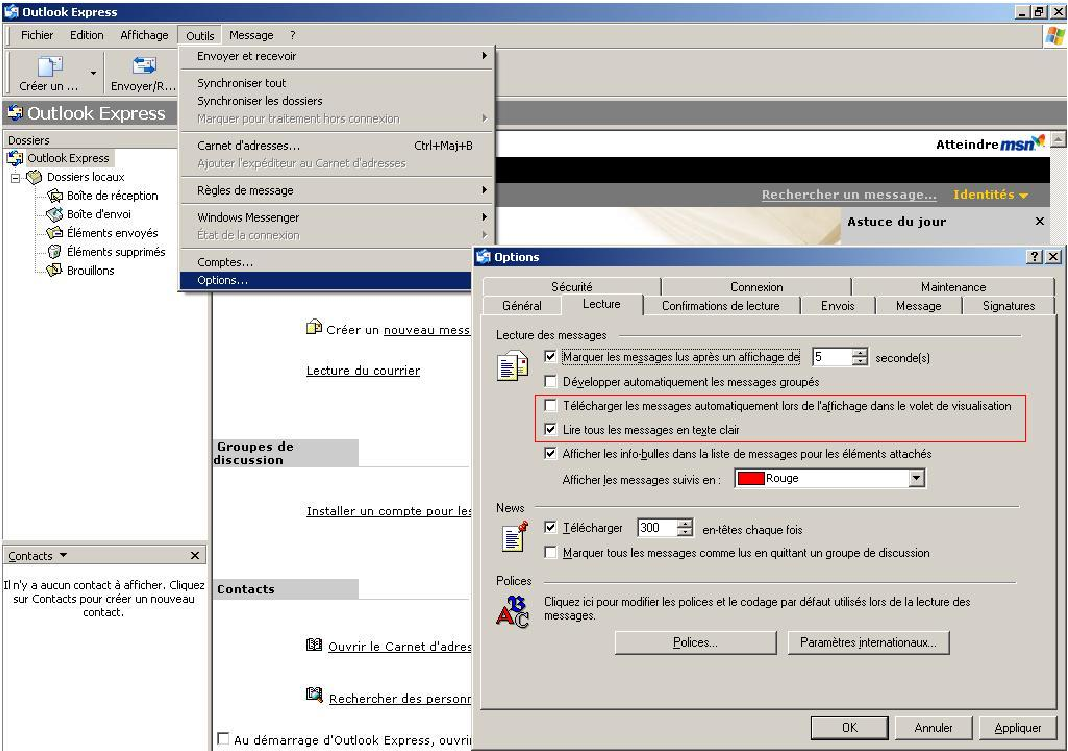Switch to the Confirmations de lecture tab

click(x=721, y=306)
